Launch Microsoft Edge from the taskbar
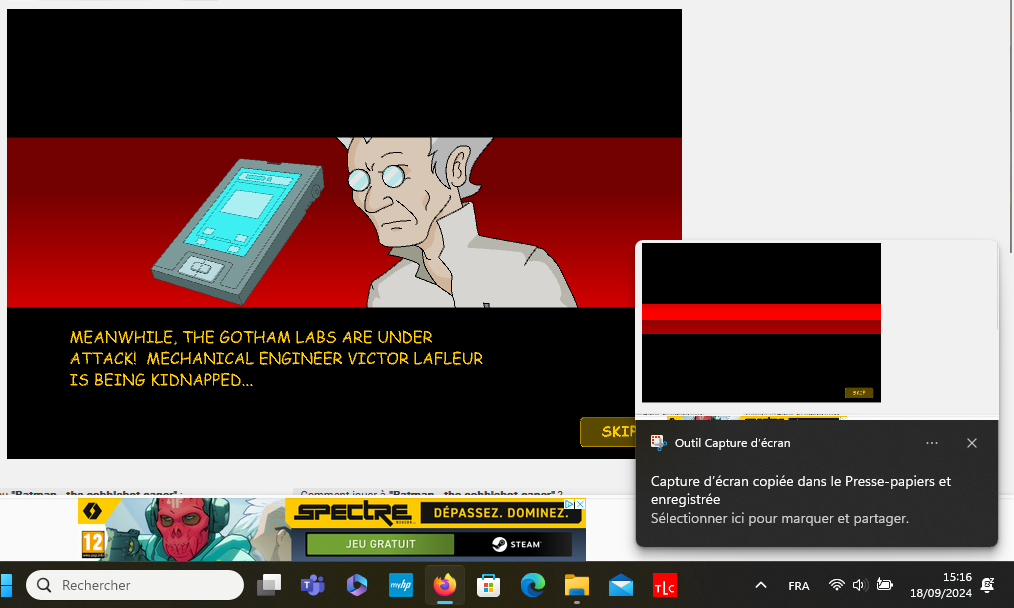 click(x=533, y=585)
